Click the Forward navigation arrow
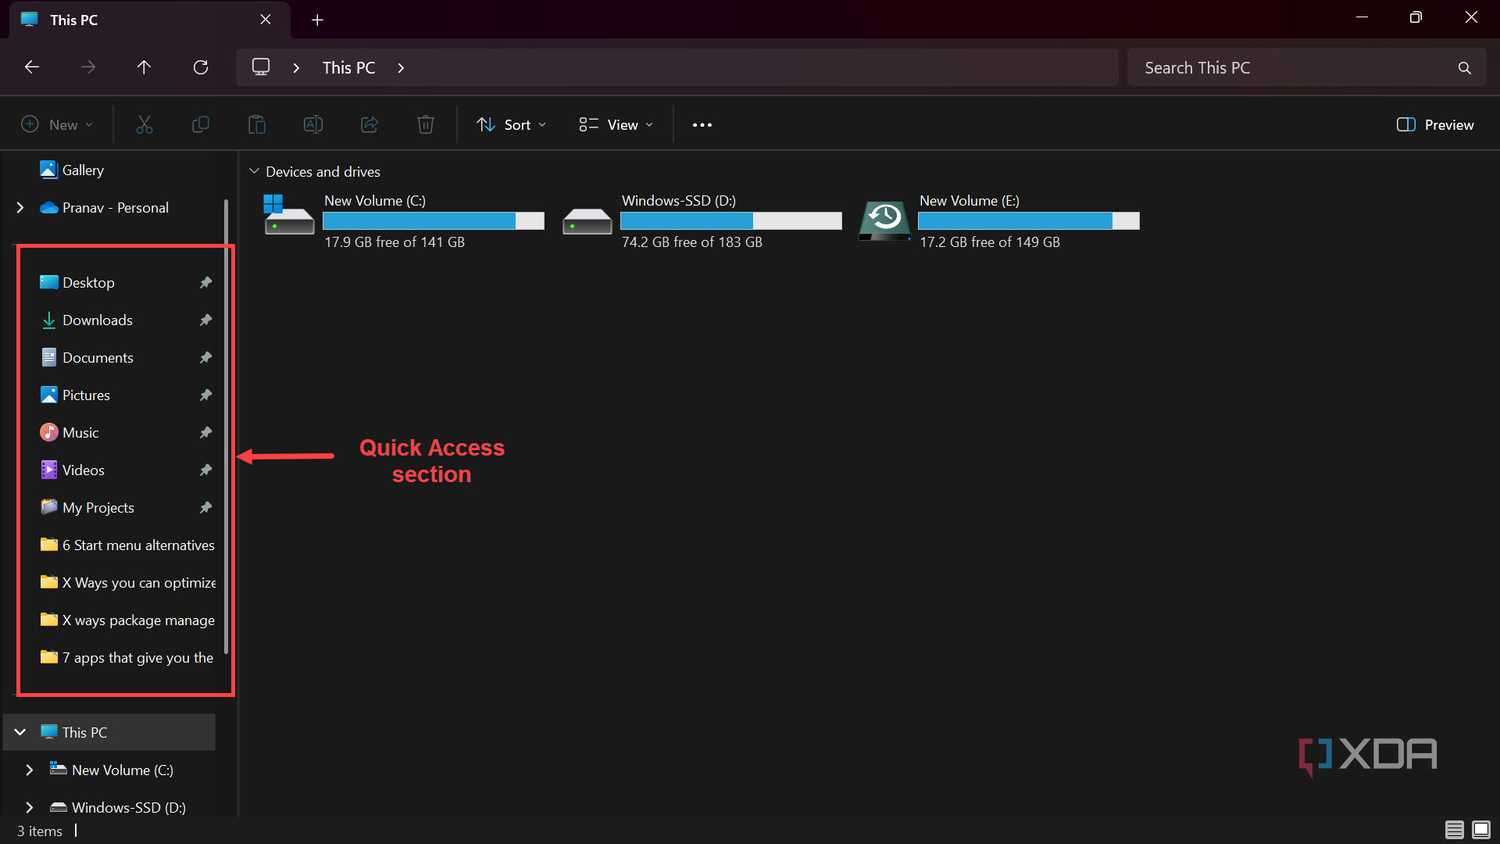 click(88, 67)
